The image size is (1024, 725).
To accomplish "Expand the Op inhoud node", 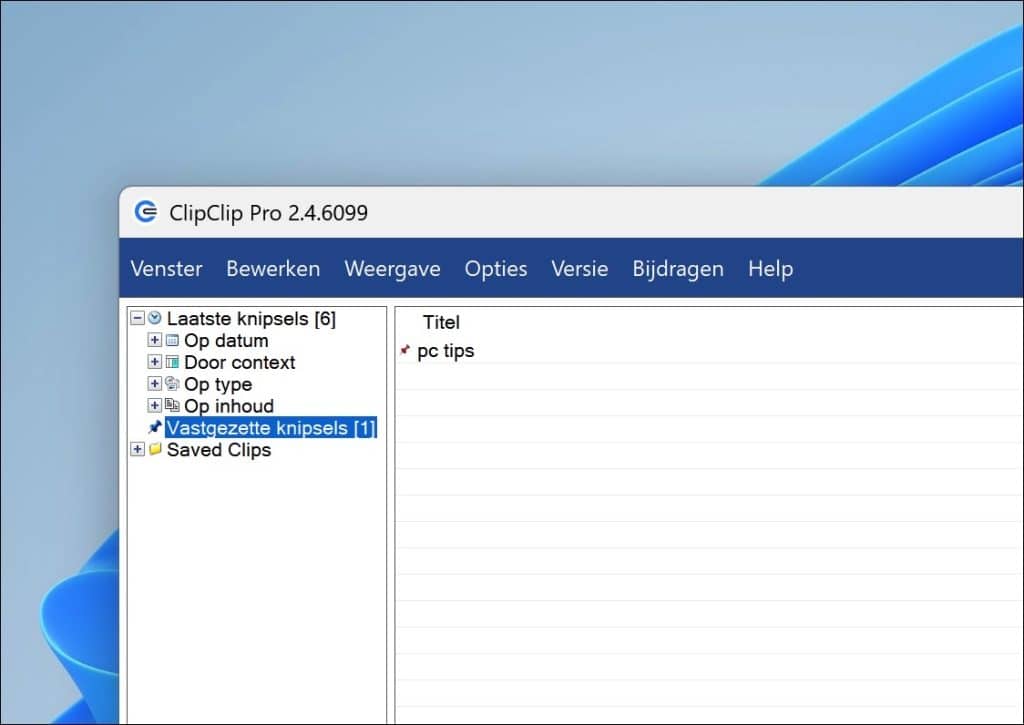I will point(154,405).
